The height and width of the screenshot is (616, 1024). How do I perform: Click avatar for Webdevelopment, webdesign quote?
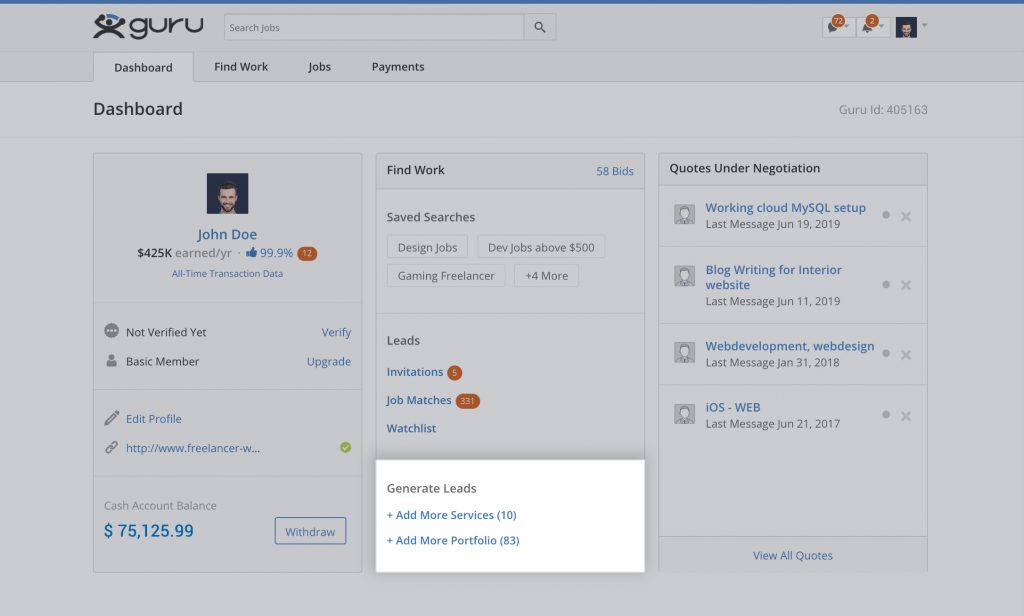[x=684, y=353]
